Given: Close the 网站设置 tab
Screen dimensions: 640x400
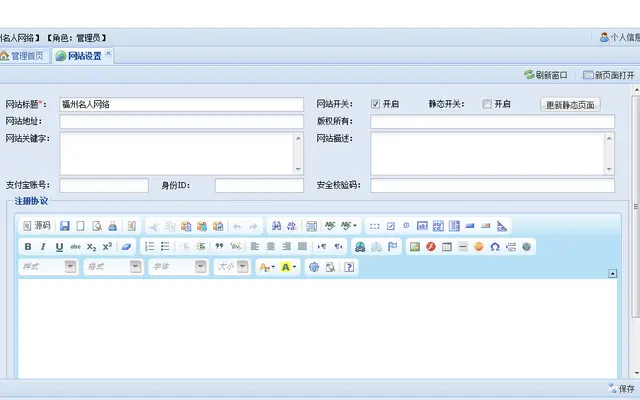Looking at the screenshot, I should pyautogui.click(x=108, y=53).
